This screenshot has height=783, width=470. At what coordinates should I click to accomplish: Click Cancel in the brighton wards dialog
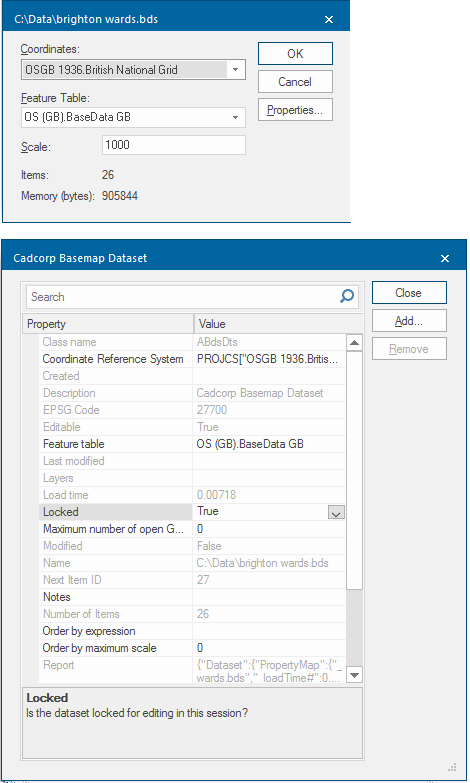(295, 81)
